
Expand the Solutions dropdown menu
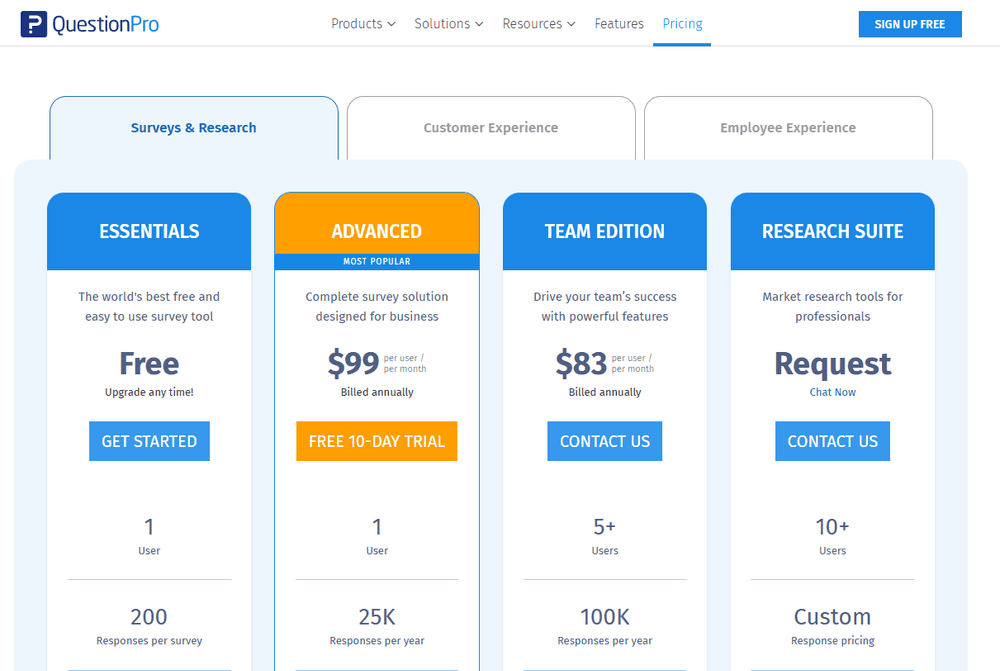[448, 24]
